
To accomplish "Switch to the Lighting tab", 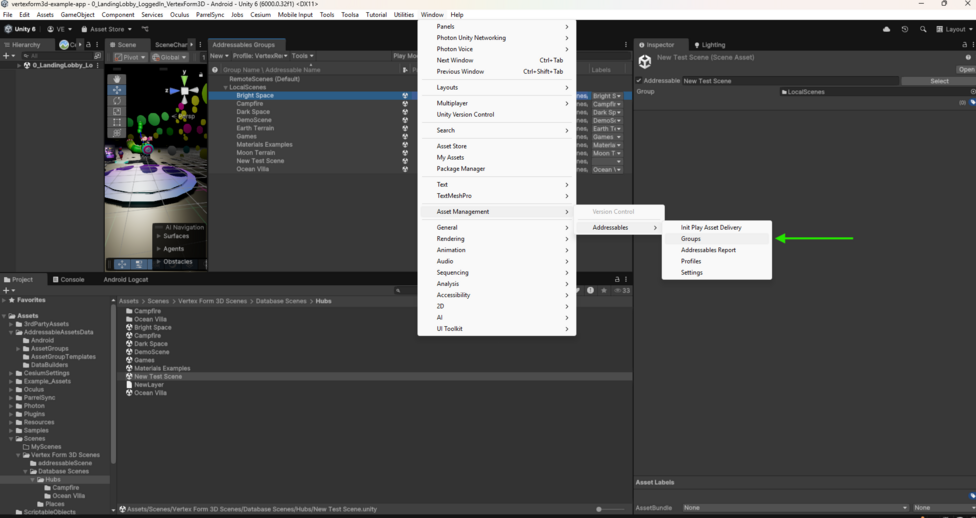I will pyautogui.click(x=710, y=45).
